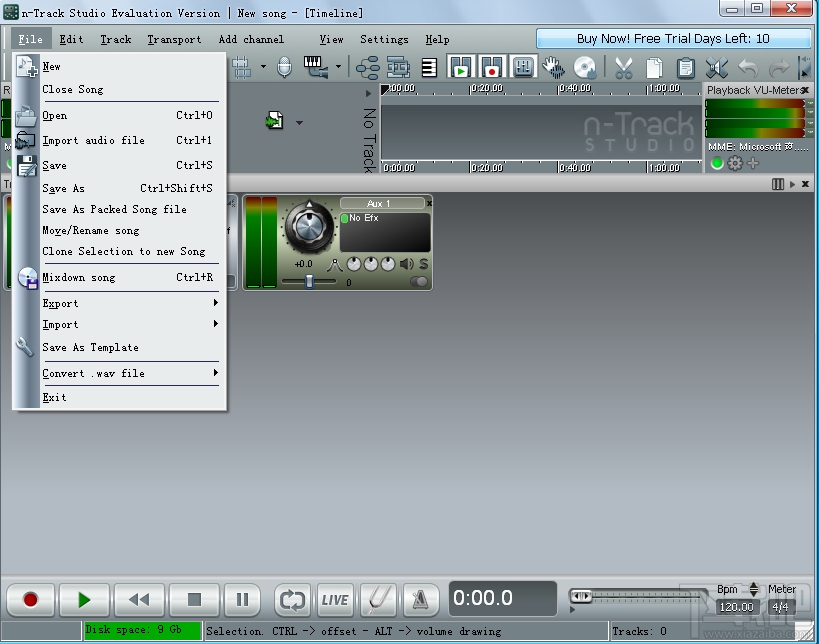Click the track layout toolbar icon
Viewport: 819px width, 644px height.
[398, 67]
